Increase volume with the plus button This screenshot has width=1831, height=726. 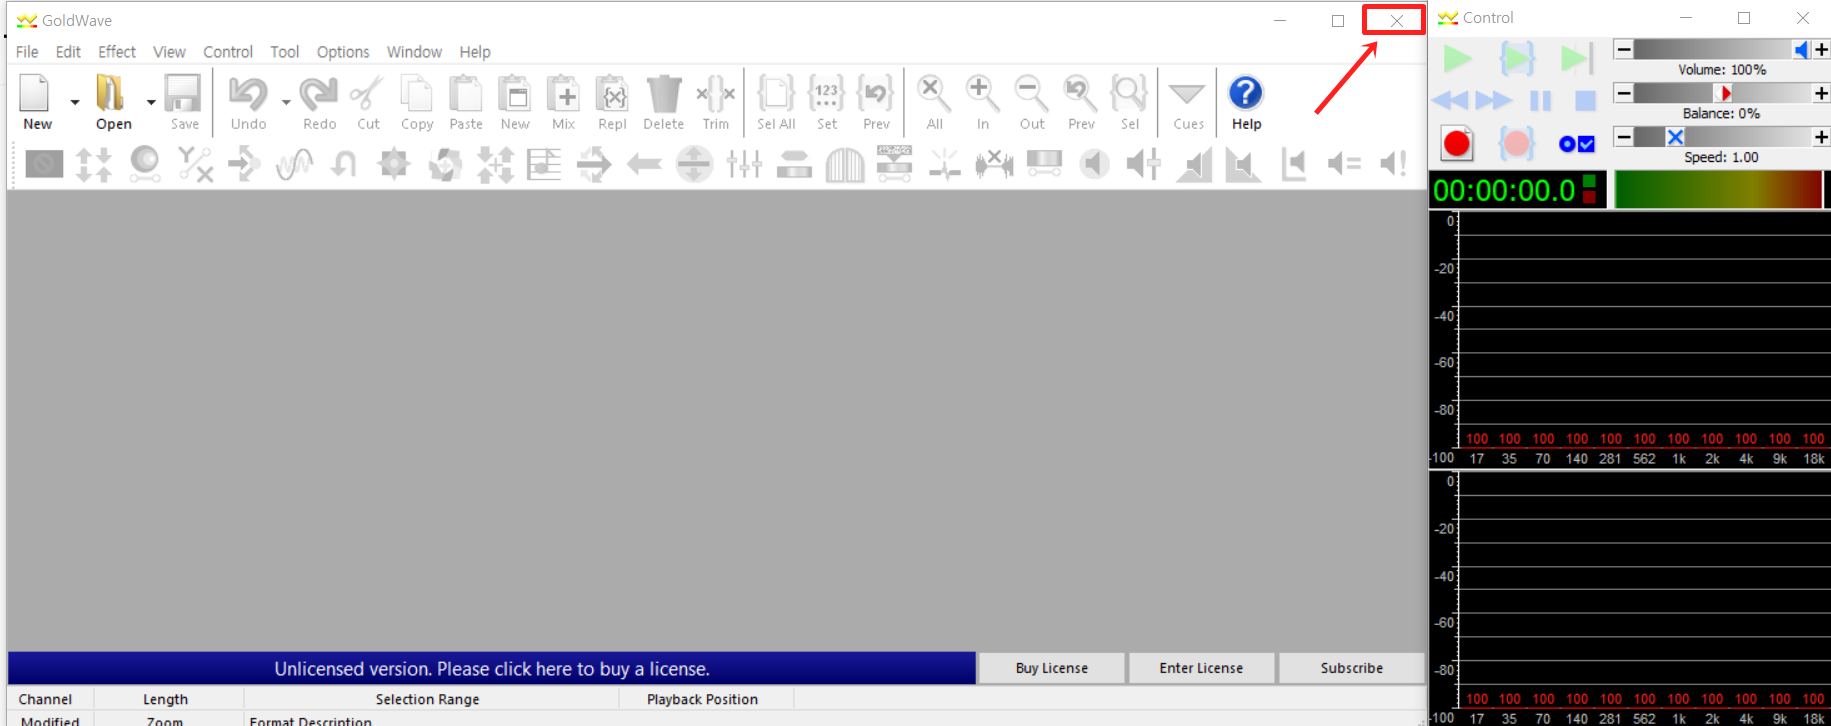point(1821,49)
